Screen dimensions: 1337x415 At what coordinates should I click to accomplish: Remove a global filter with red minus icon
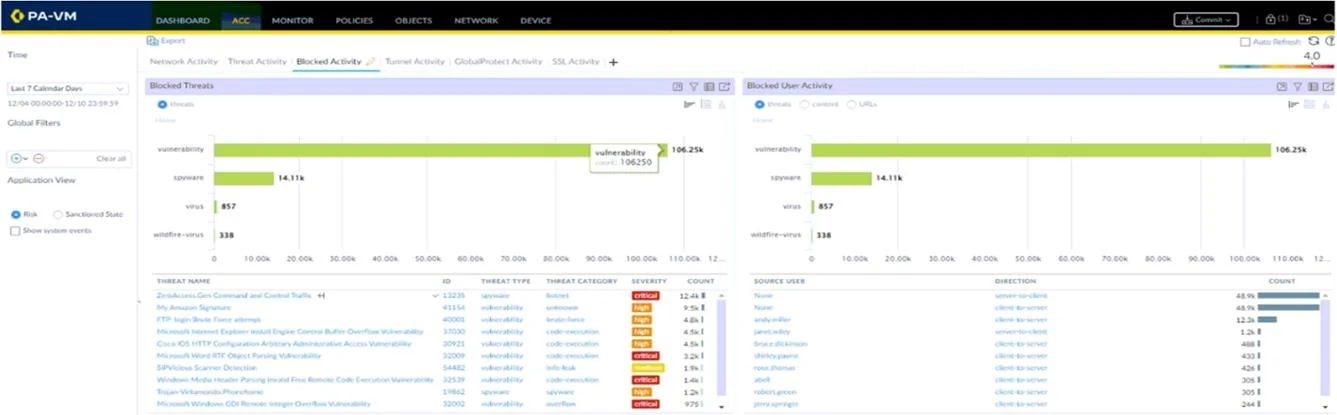(x=38, y=158)
